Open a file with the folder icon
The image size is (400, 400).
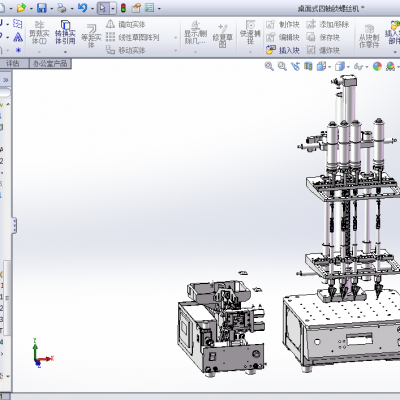pyautogui.click(x=21, y=8)
